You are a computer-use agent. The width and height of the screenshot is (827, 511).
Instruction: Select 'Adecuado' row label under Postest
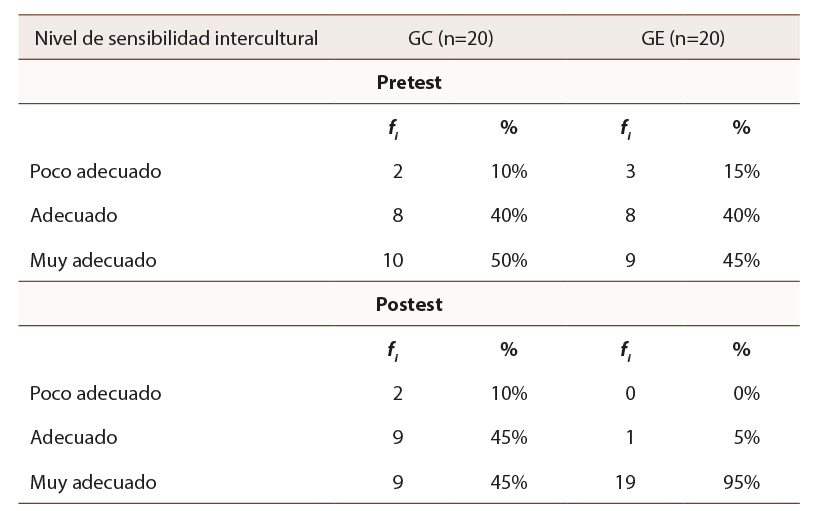(73, 437)
